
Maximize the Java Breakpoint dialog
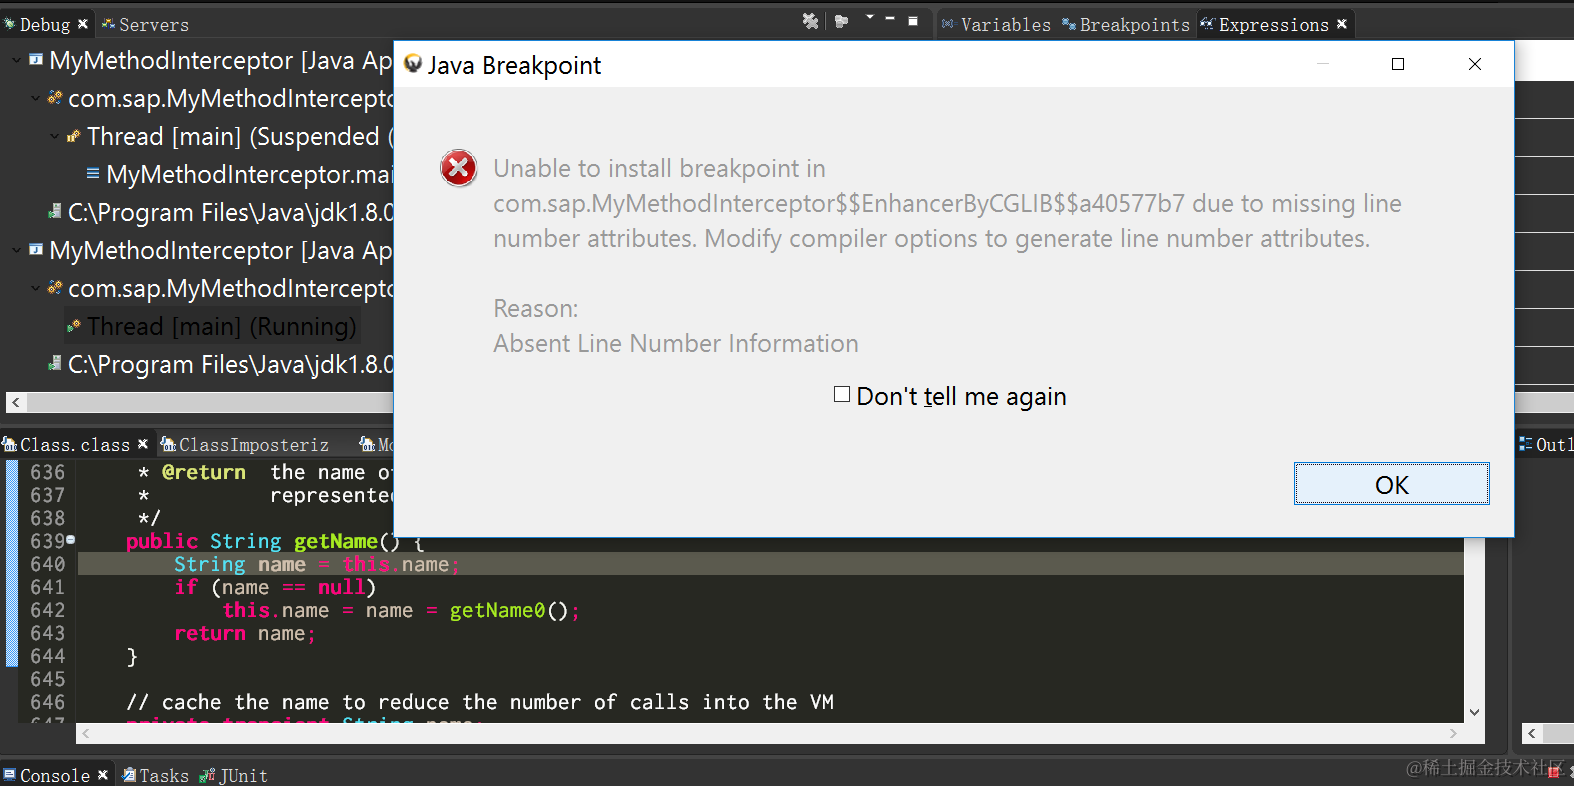click(x=1398, y=64)
